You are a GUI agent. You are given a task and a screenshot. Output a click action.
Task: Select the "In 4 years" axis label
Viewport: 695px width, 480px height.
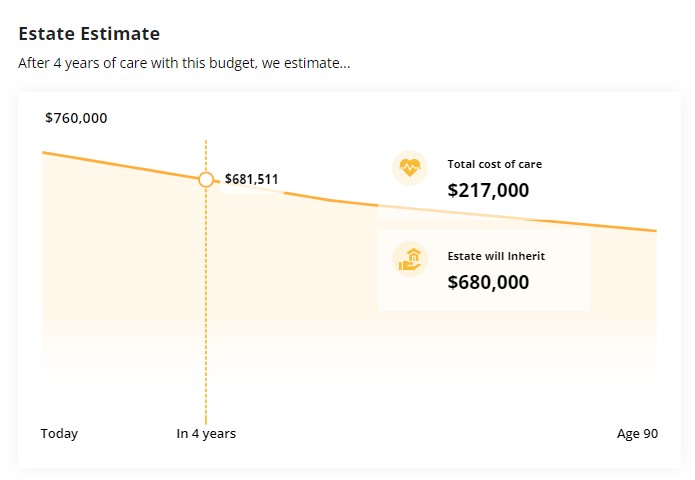pos(206,434)
